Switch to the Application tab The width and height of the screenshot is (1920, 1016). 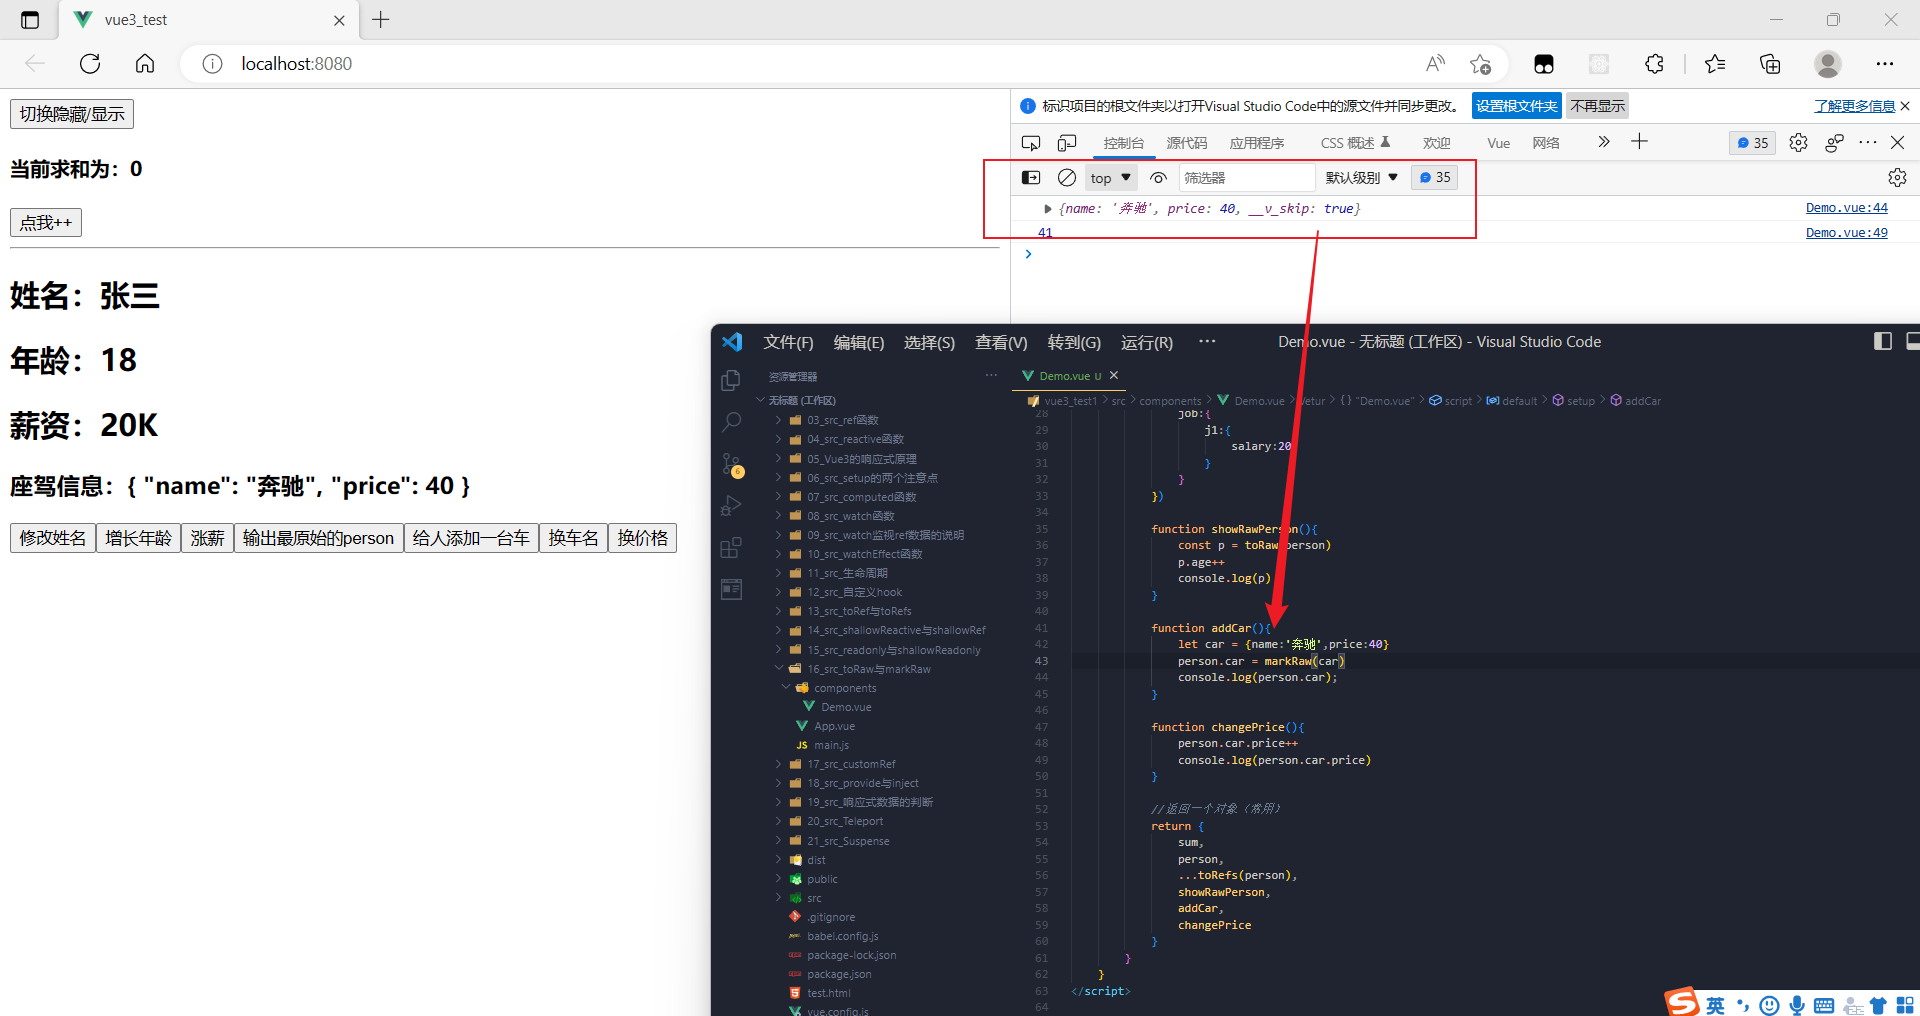1257,143
